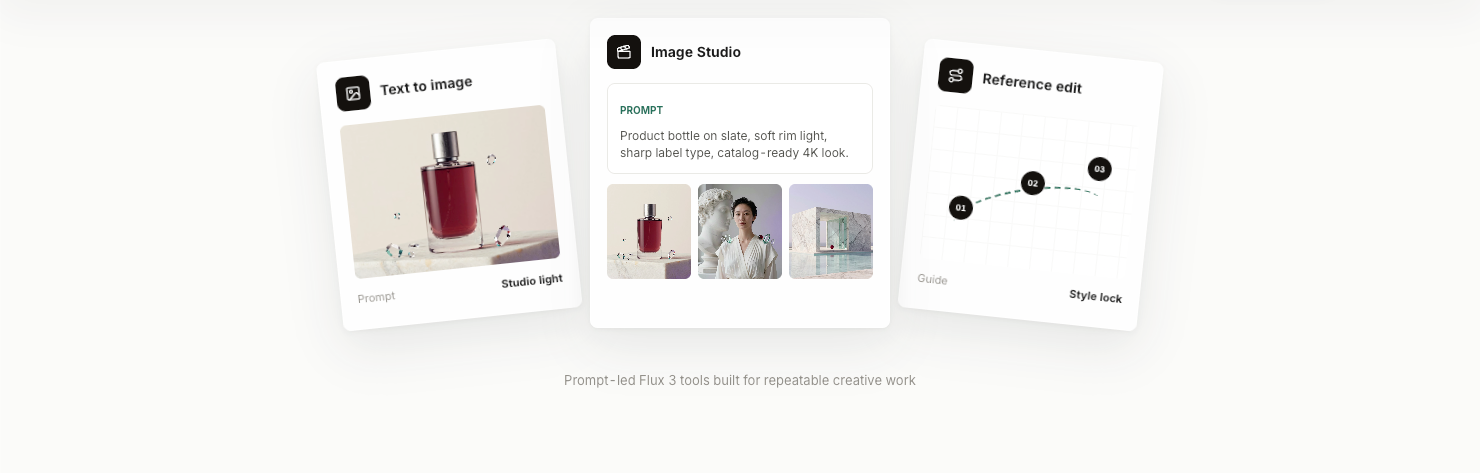Click the Guide label on Reference edit card
The height and width of the screenshot is (473, 1480).
coord(932,279)
